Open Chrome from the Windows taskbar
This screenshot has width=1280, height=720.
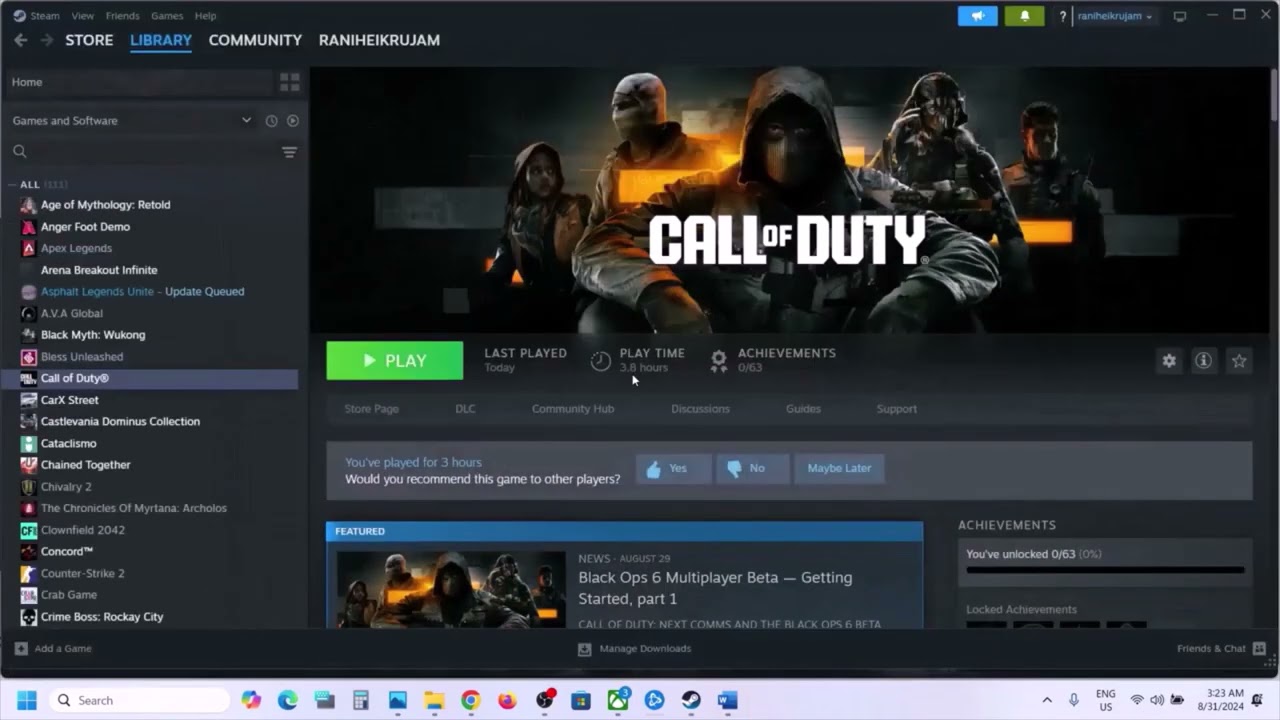[x=470, y=700]
